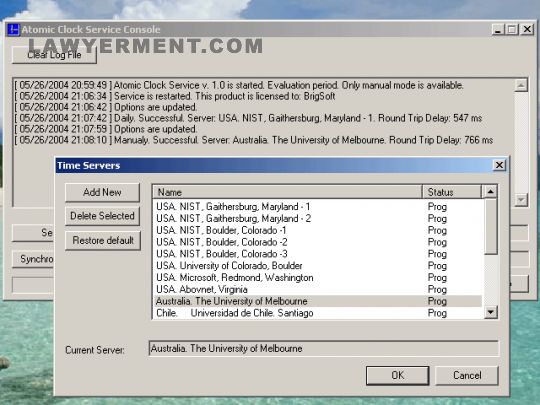The height and width of the screenshot is (405, 540).
Task: Click the 21:07:59 'Options are updated' log line
Action: [106, 129]
